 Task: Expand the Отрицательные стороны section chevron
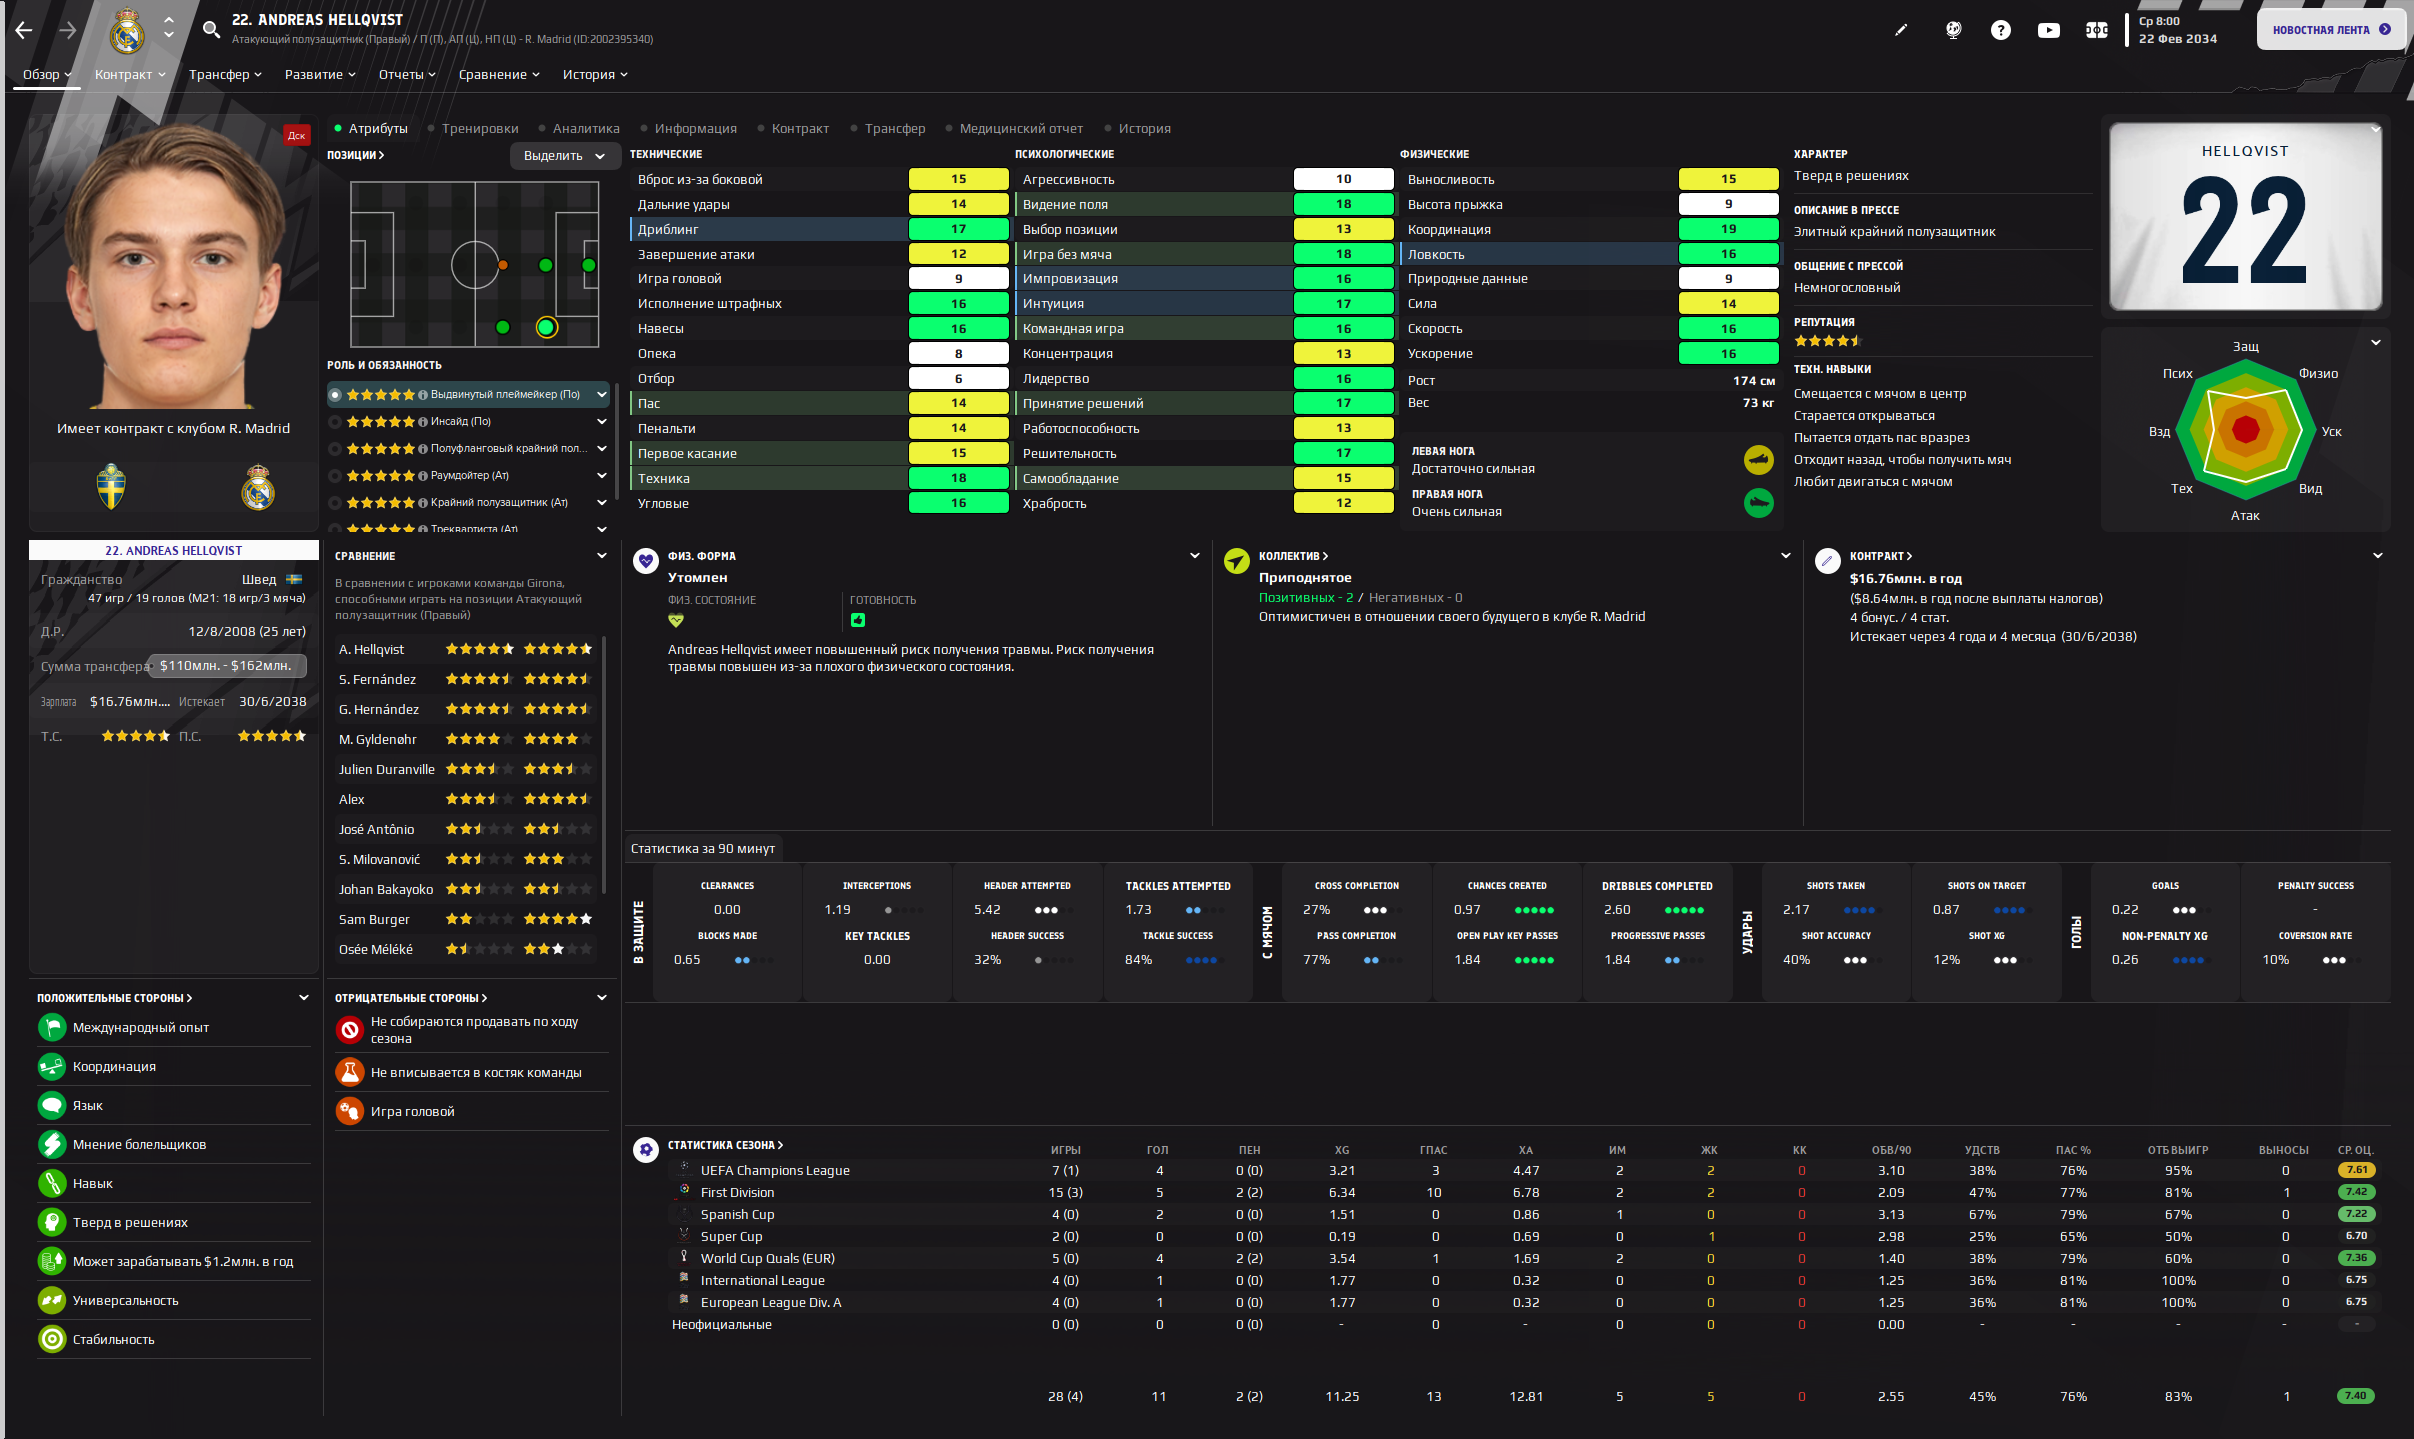point(602,998)
